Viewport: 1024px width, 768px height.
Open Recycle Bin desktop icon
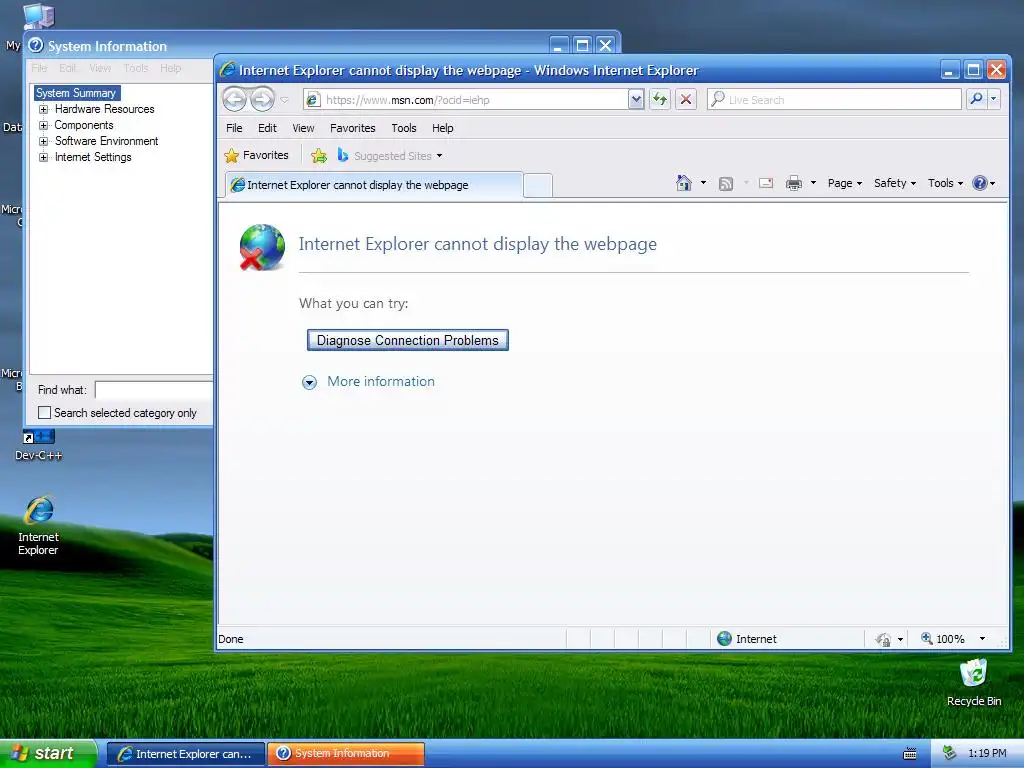[974, 683]
